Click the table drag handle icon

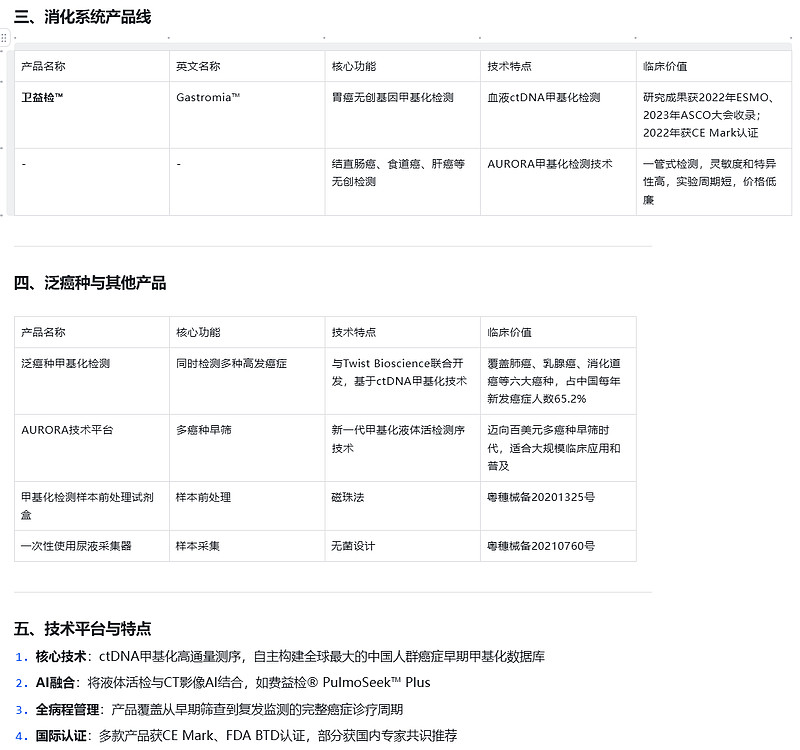click(x=4, y=38)
